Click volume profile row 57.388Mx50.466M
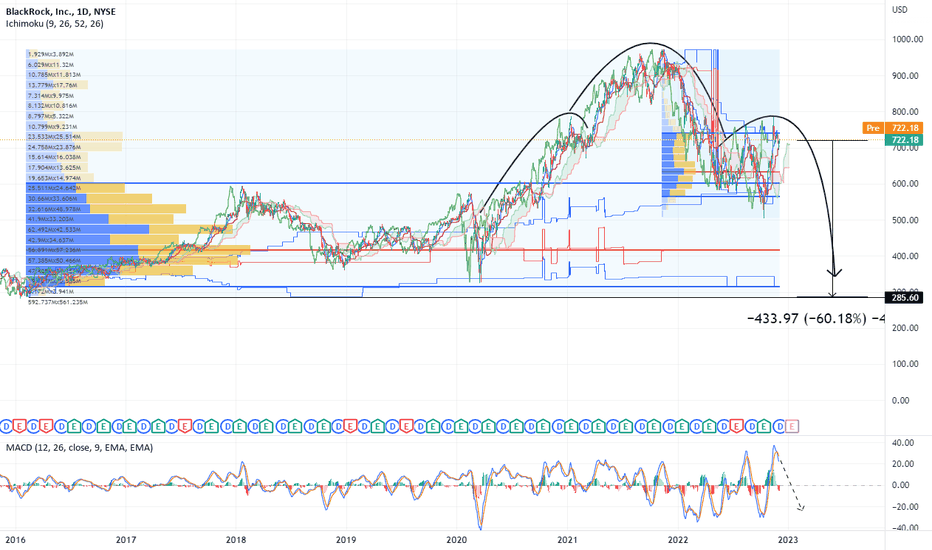 point(54,260)
